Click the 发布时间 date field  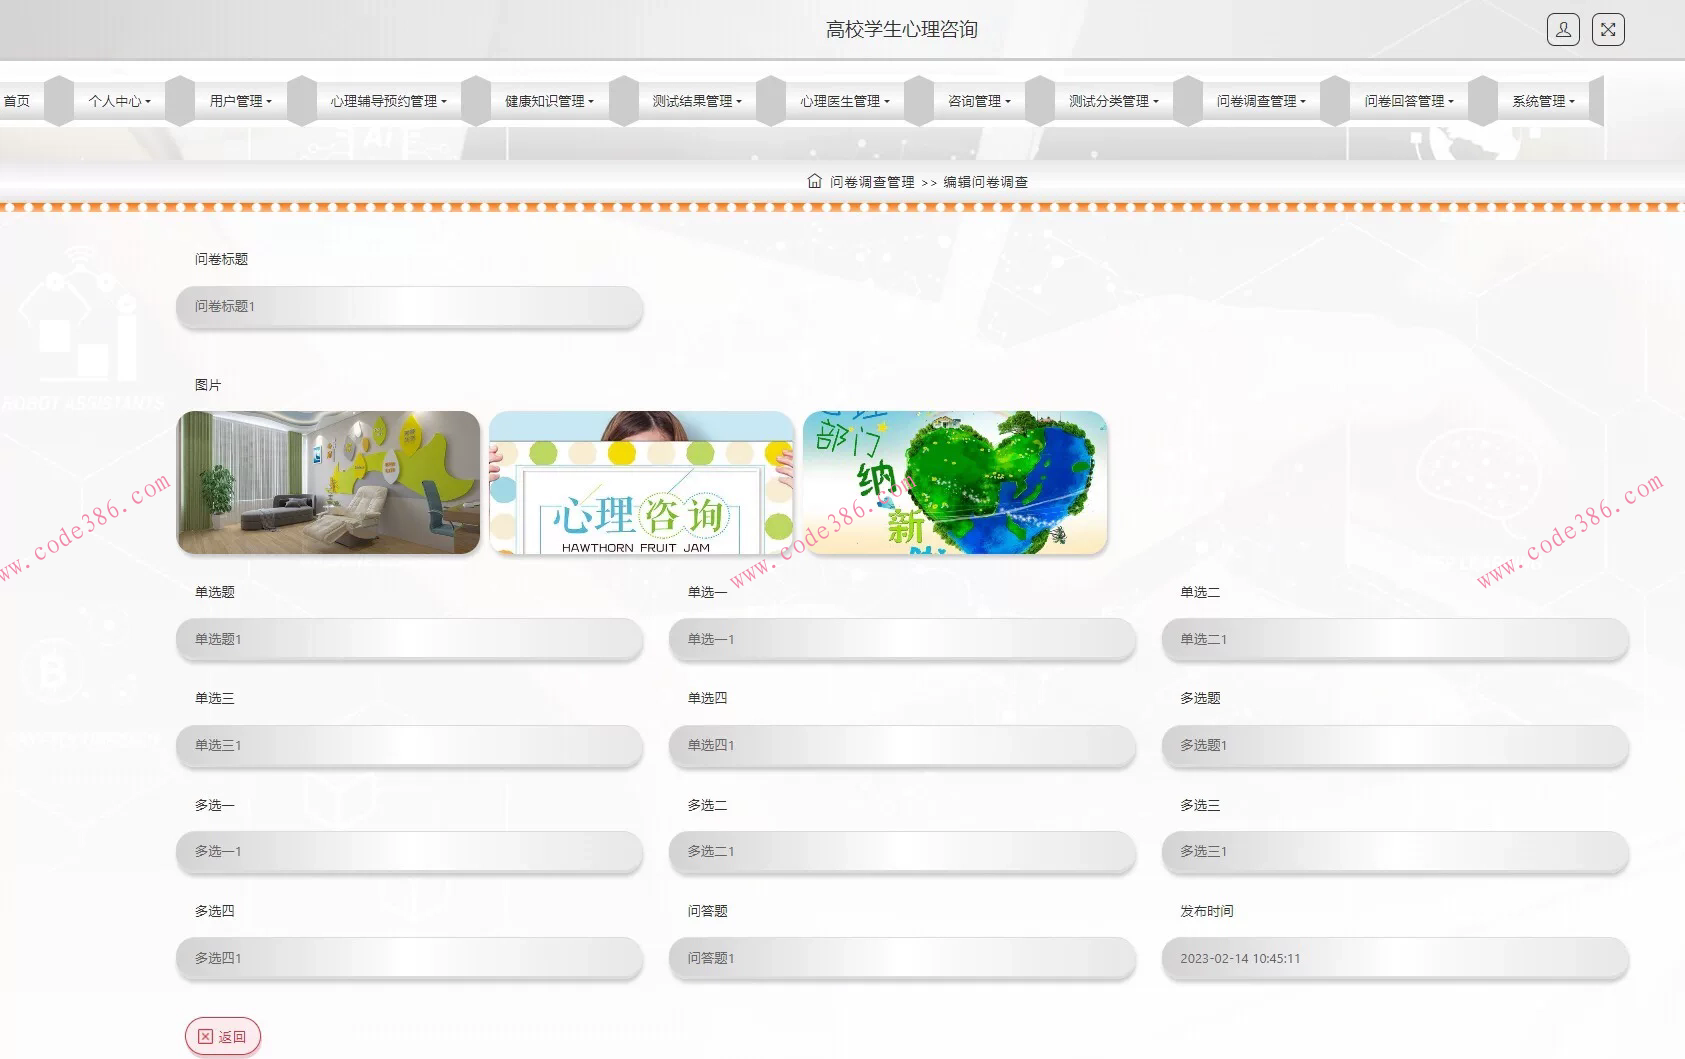pos(1394,959)
